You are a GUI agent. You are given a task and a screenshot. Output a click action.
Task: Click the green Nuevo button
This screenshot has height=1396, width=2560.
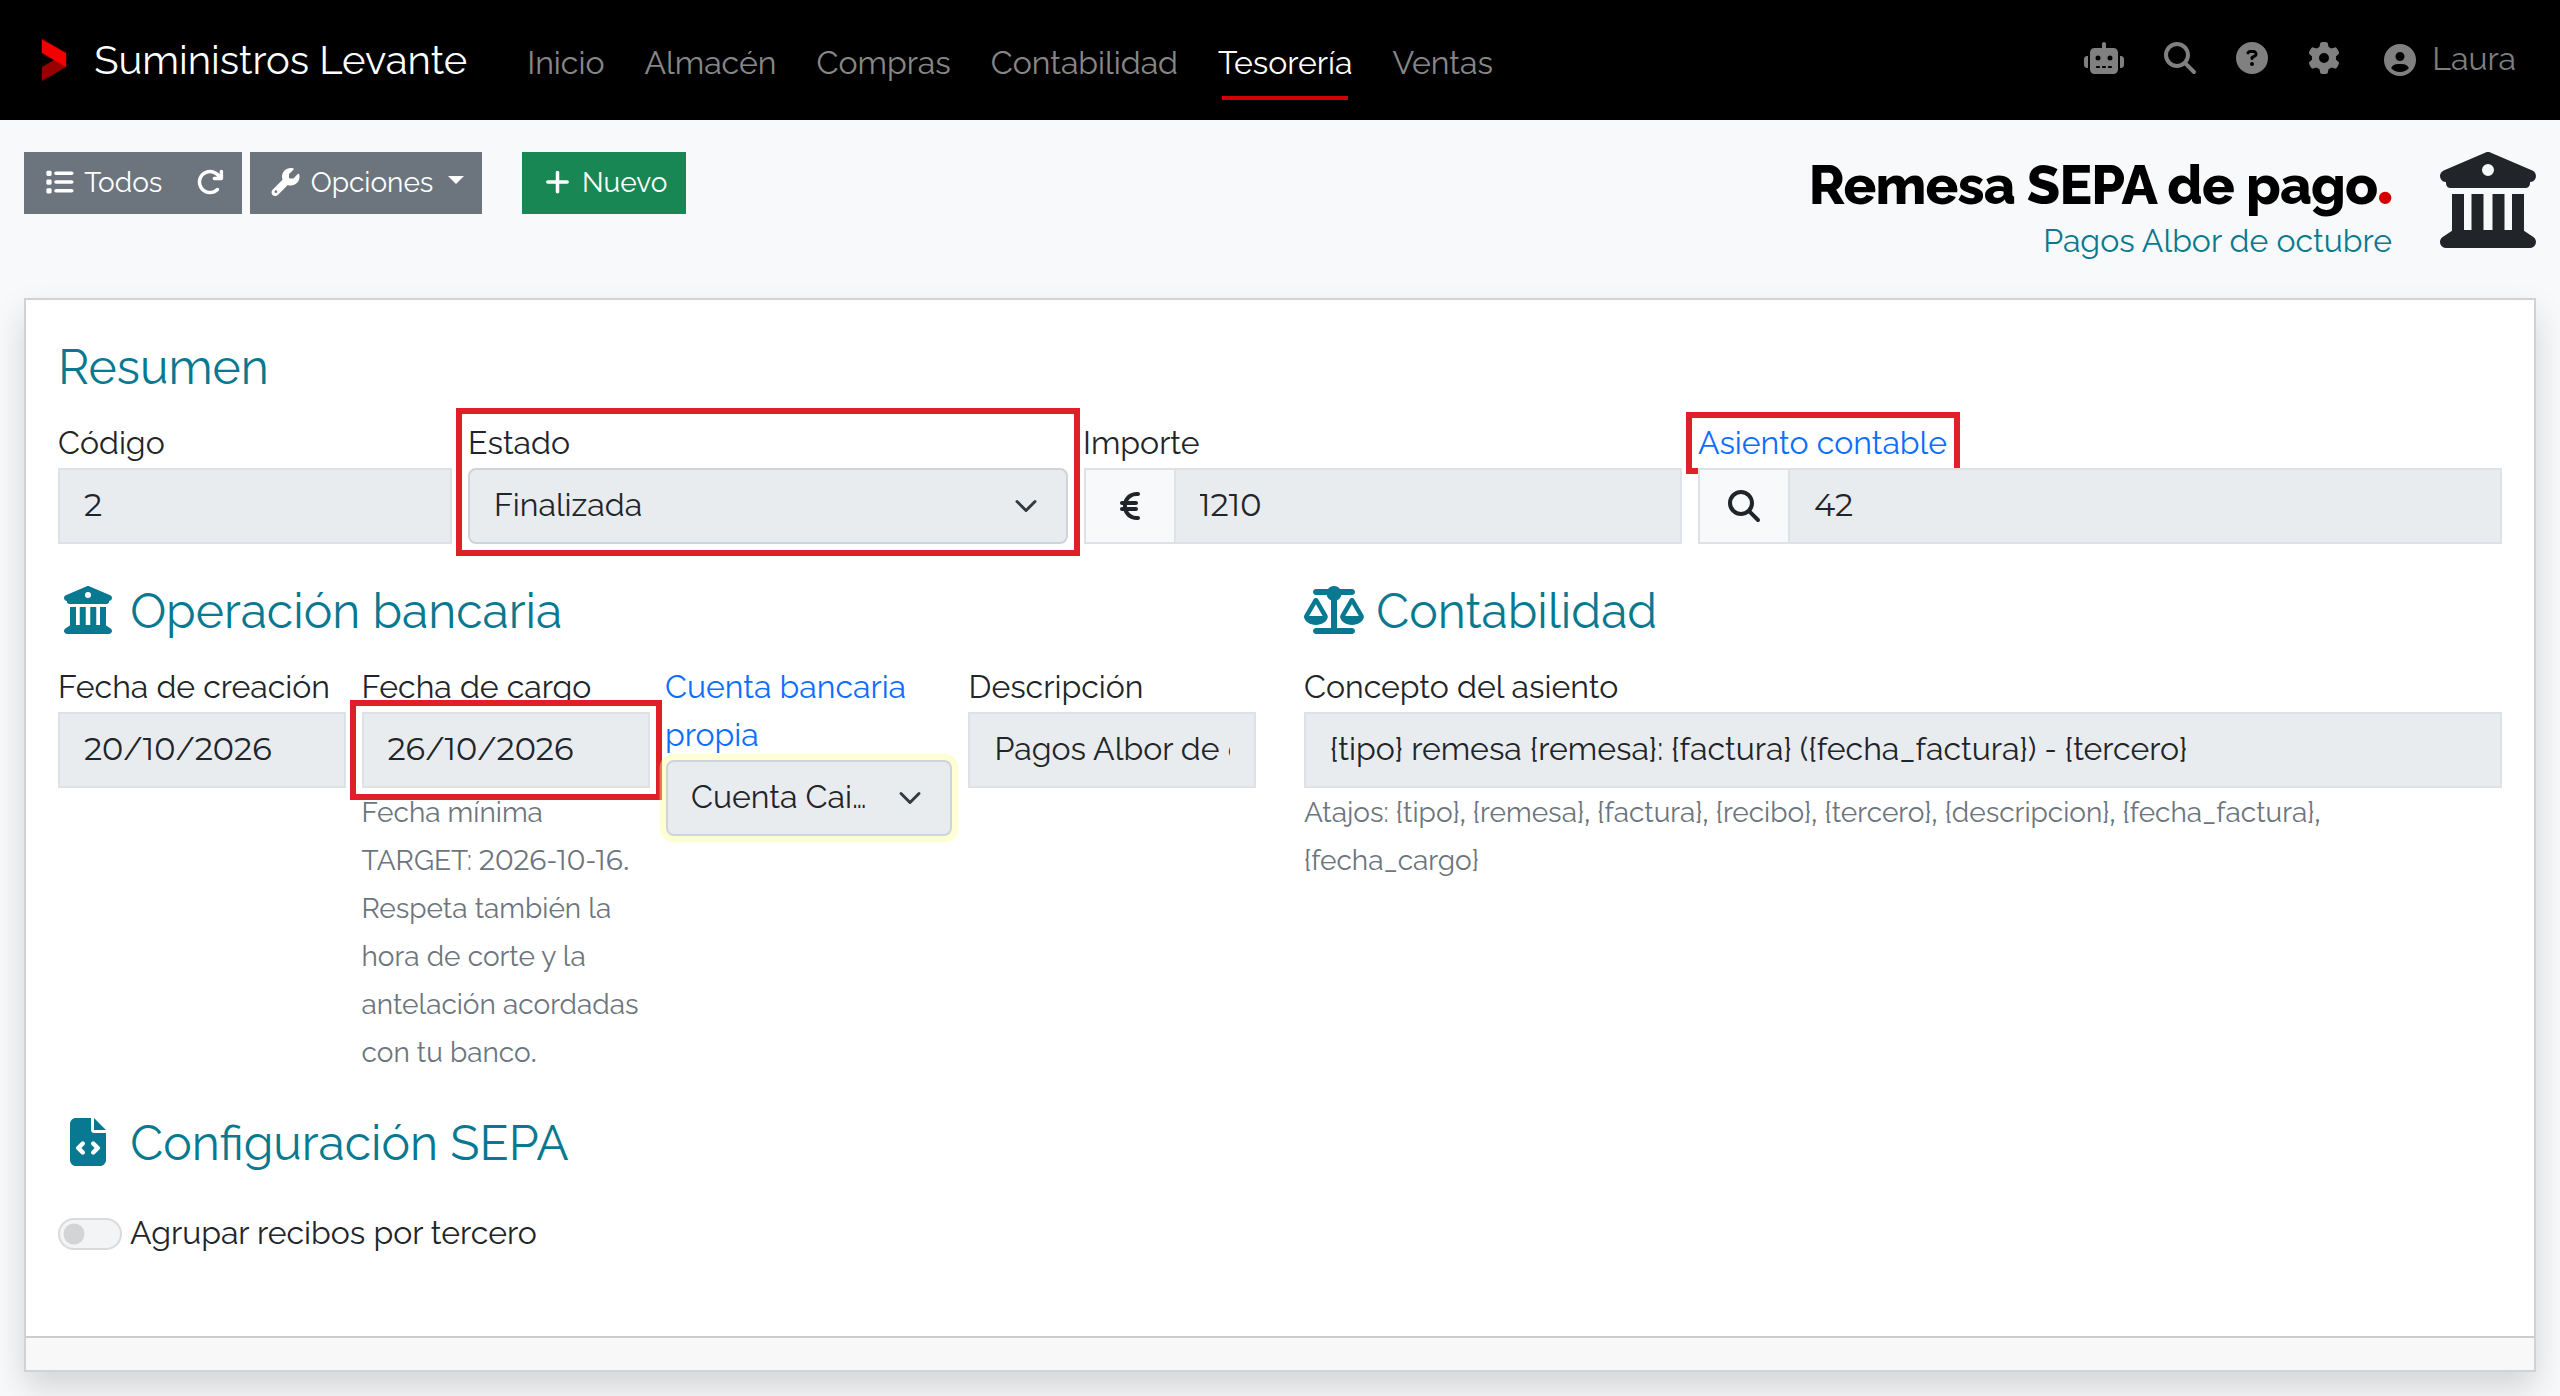click(604, 183)
